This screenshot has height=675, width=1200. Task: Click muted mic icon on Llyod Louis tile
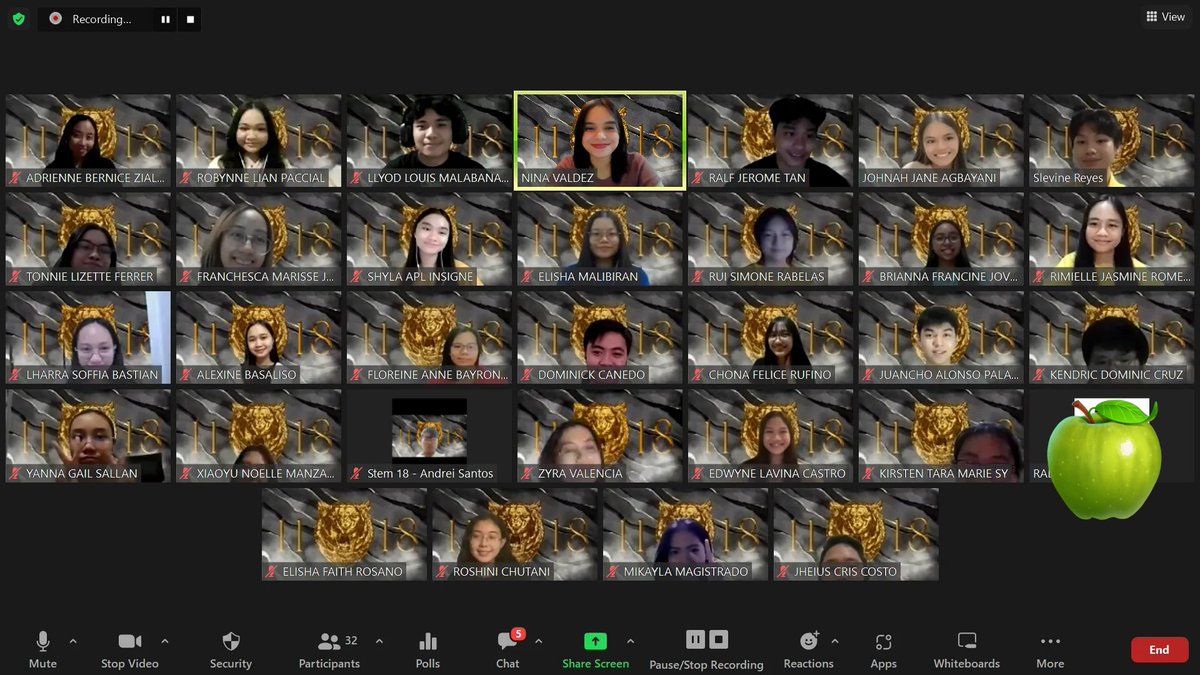(357, 178)
